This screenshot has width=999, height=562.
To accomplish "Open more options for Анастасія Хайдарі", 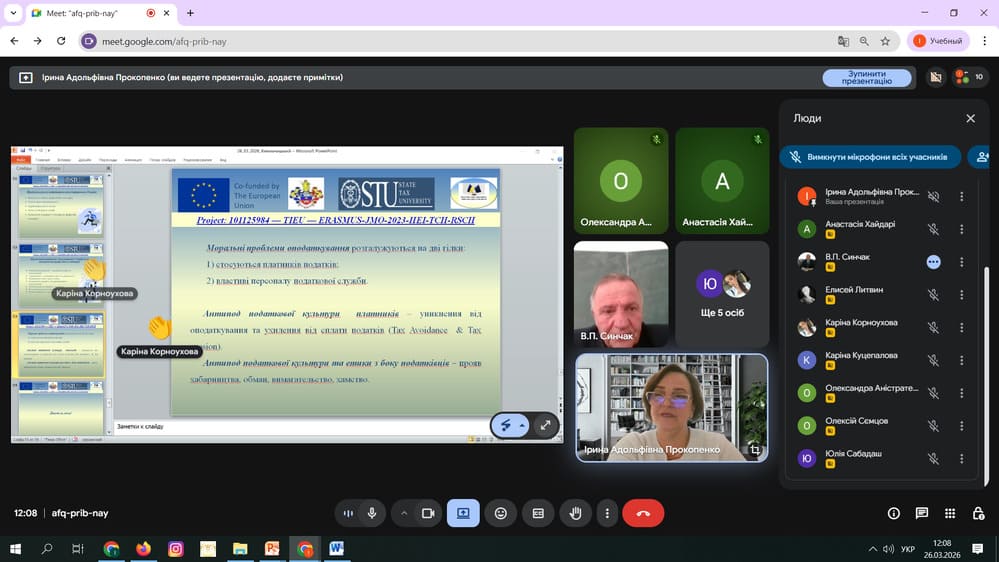I will pyautogui.click(x=961, y=229).
